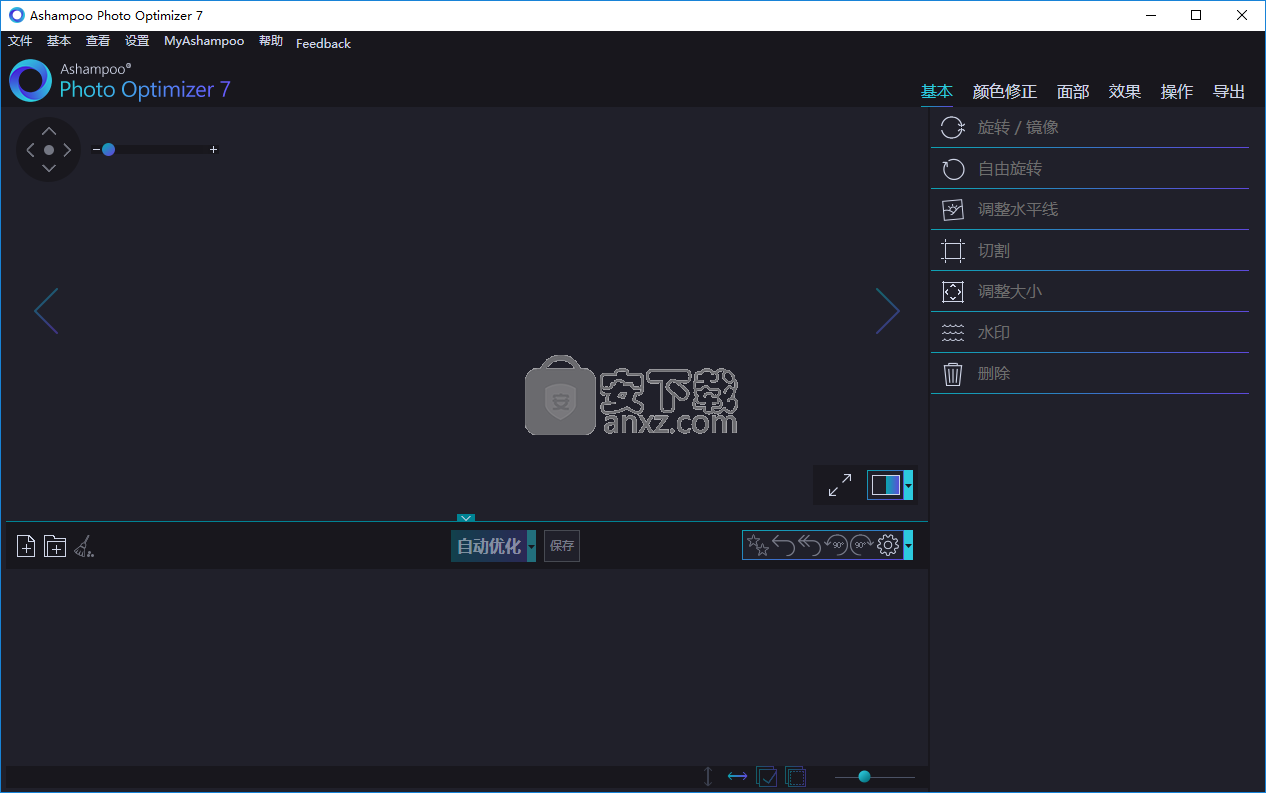Screen dimensions: 1266x793
Task: Pan up with navigation pad arrow
Action: (49, 131)
